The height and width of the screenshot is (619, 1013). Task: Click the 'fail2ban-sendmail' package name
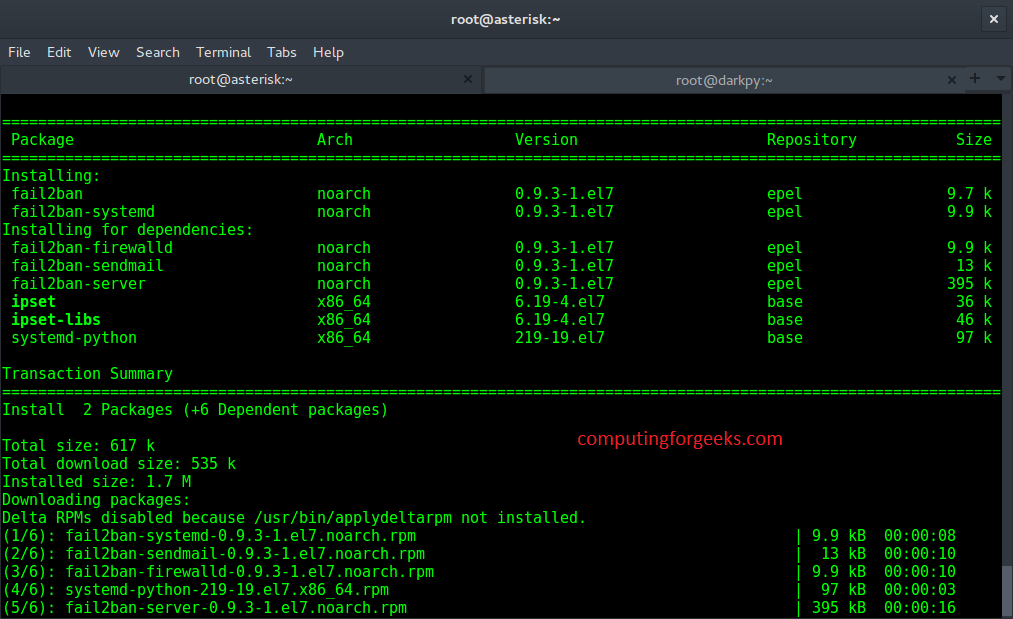[87, 266]
